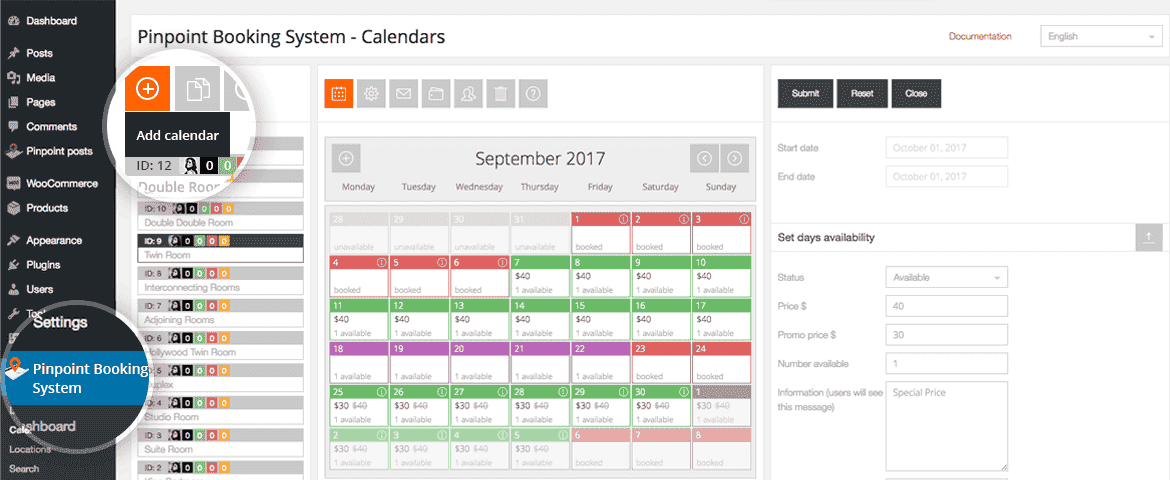Image resolution: width=1170 pixels, height=480 pixels.
Task: Click the orange Add calendar plus icon
Action: pos(148,89)
